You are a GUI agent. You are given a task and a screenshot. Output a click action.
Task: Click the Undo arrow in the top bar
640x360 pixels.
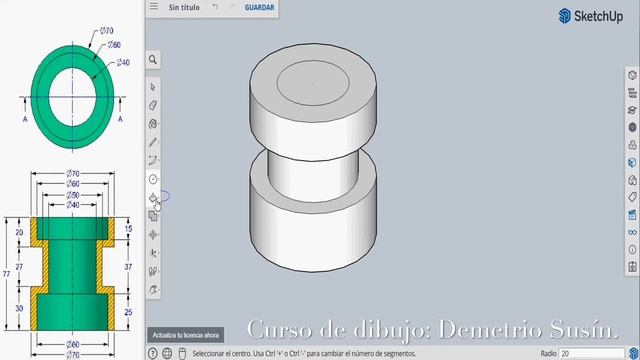pyautogui.click(x=215, y=7)
